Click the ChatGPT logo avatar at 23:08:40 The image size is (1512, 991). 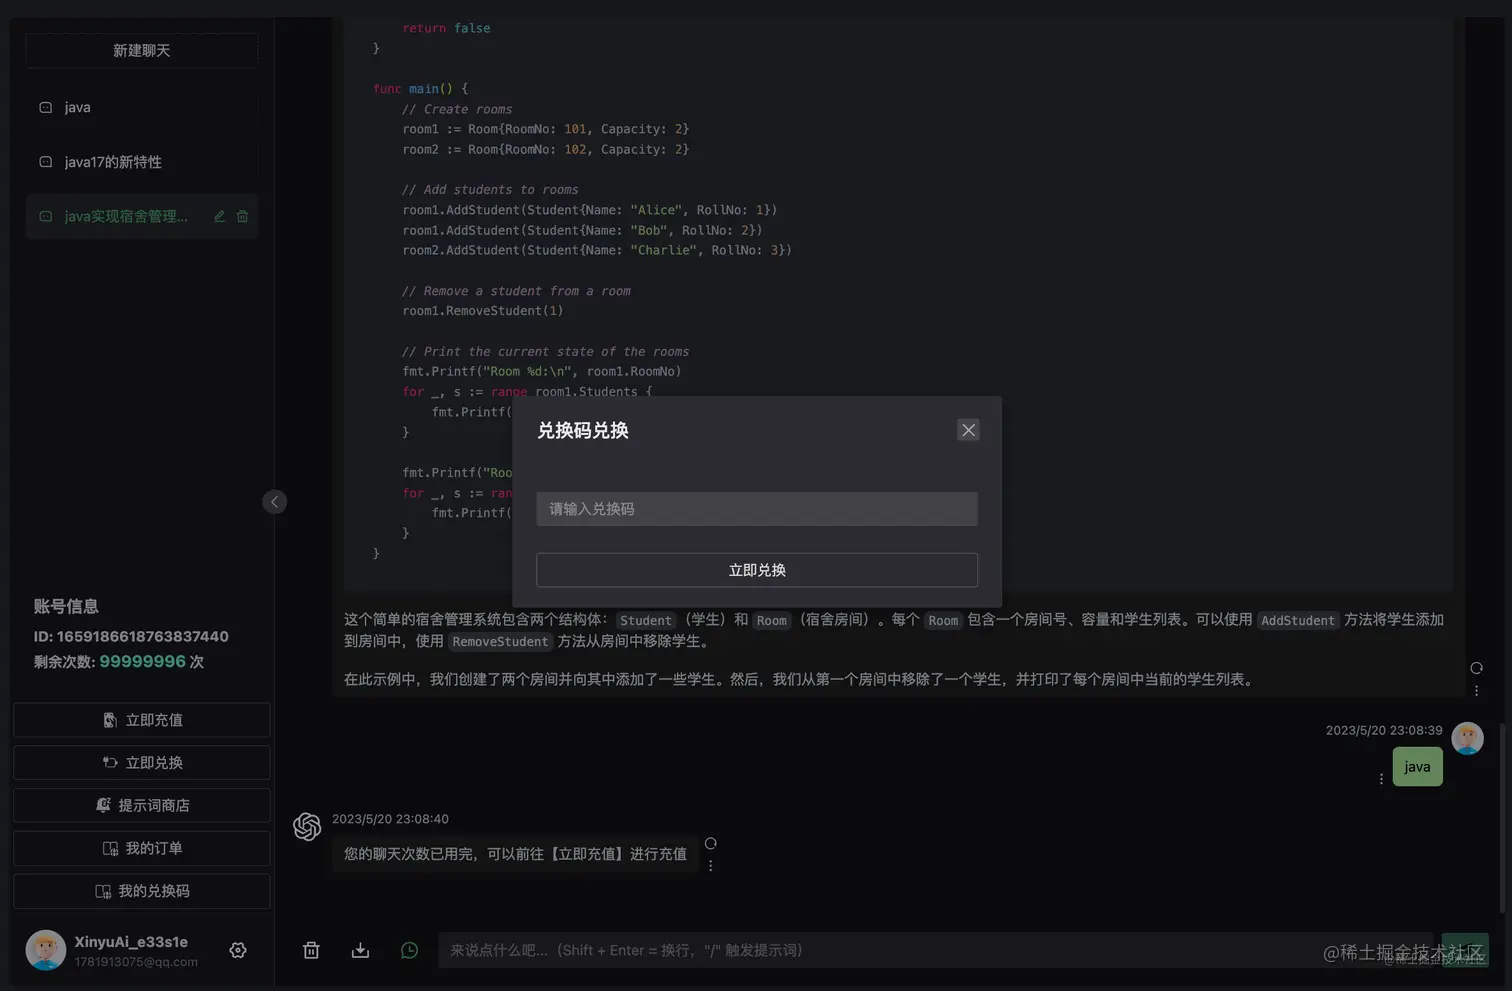[307, 826]
